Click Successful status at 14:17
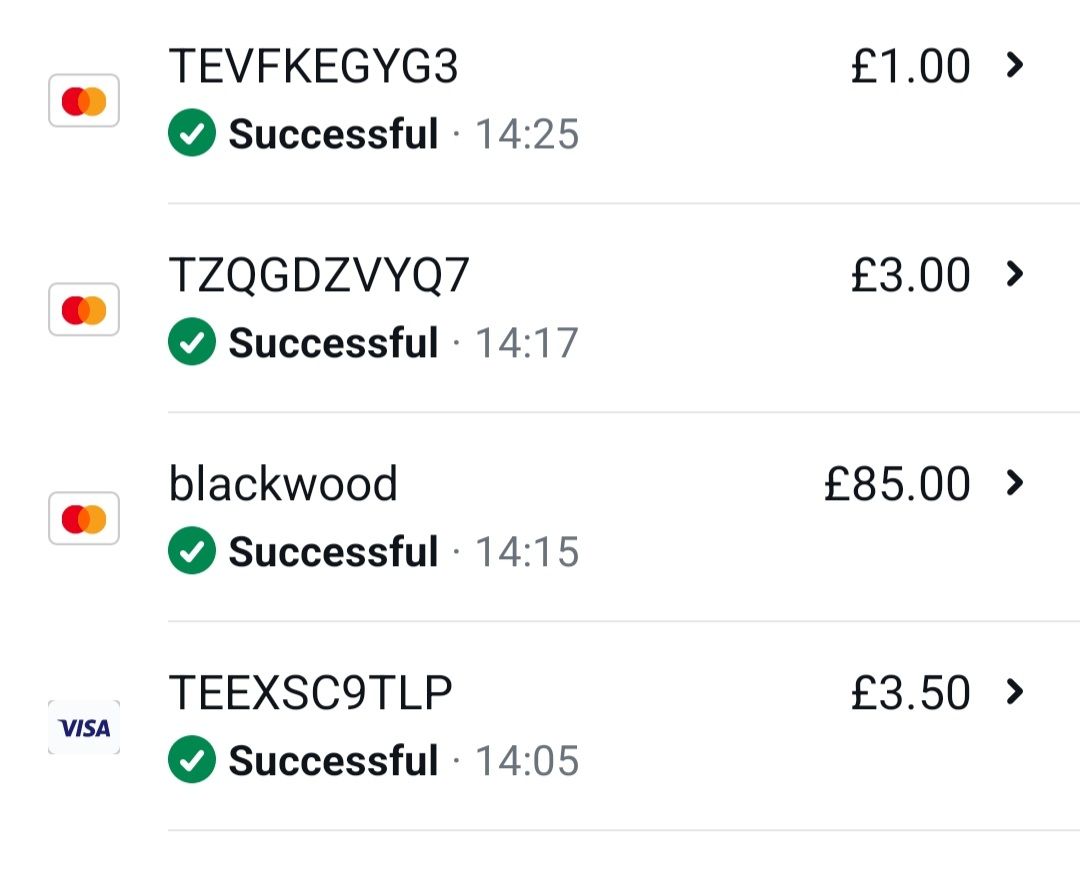The width and height of the screenshot is (1080, 874). [333, 342]
